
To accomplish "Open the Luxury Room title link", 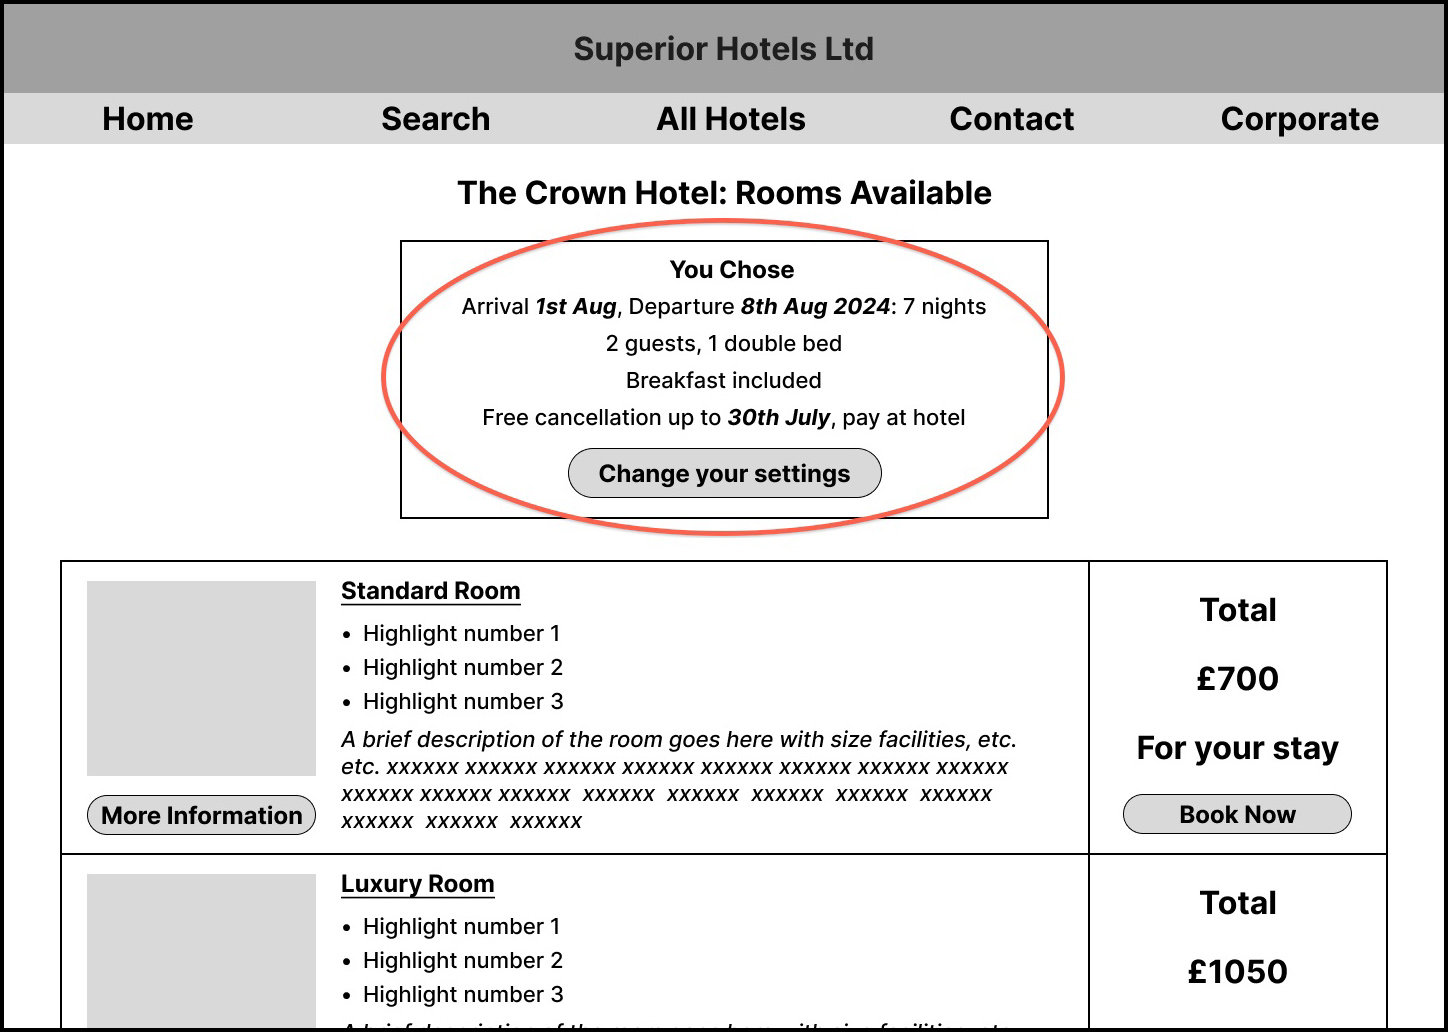I will click(418, 884).
